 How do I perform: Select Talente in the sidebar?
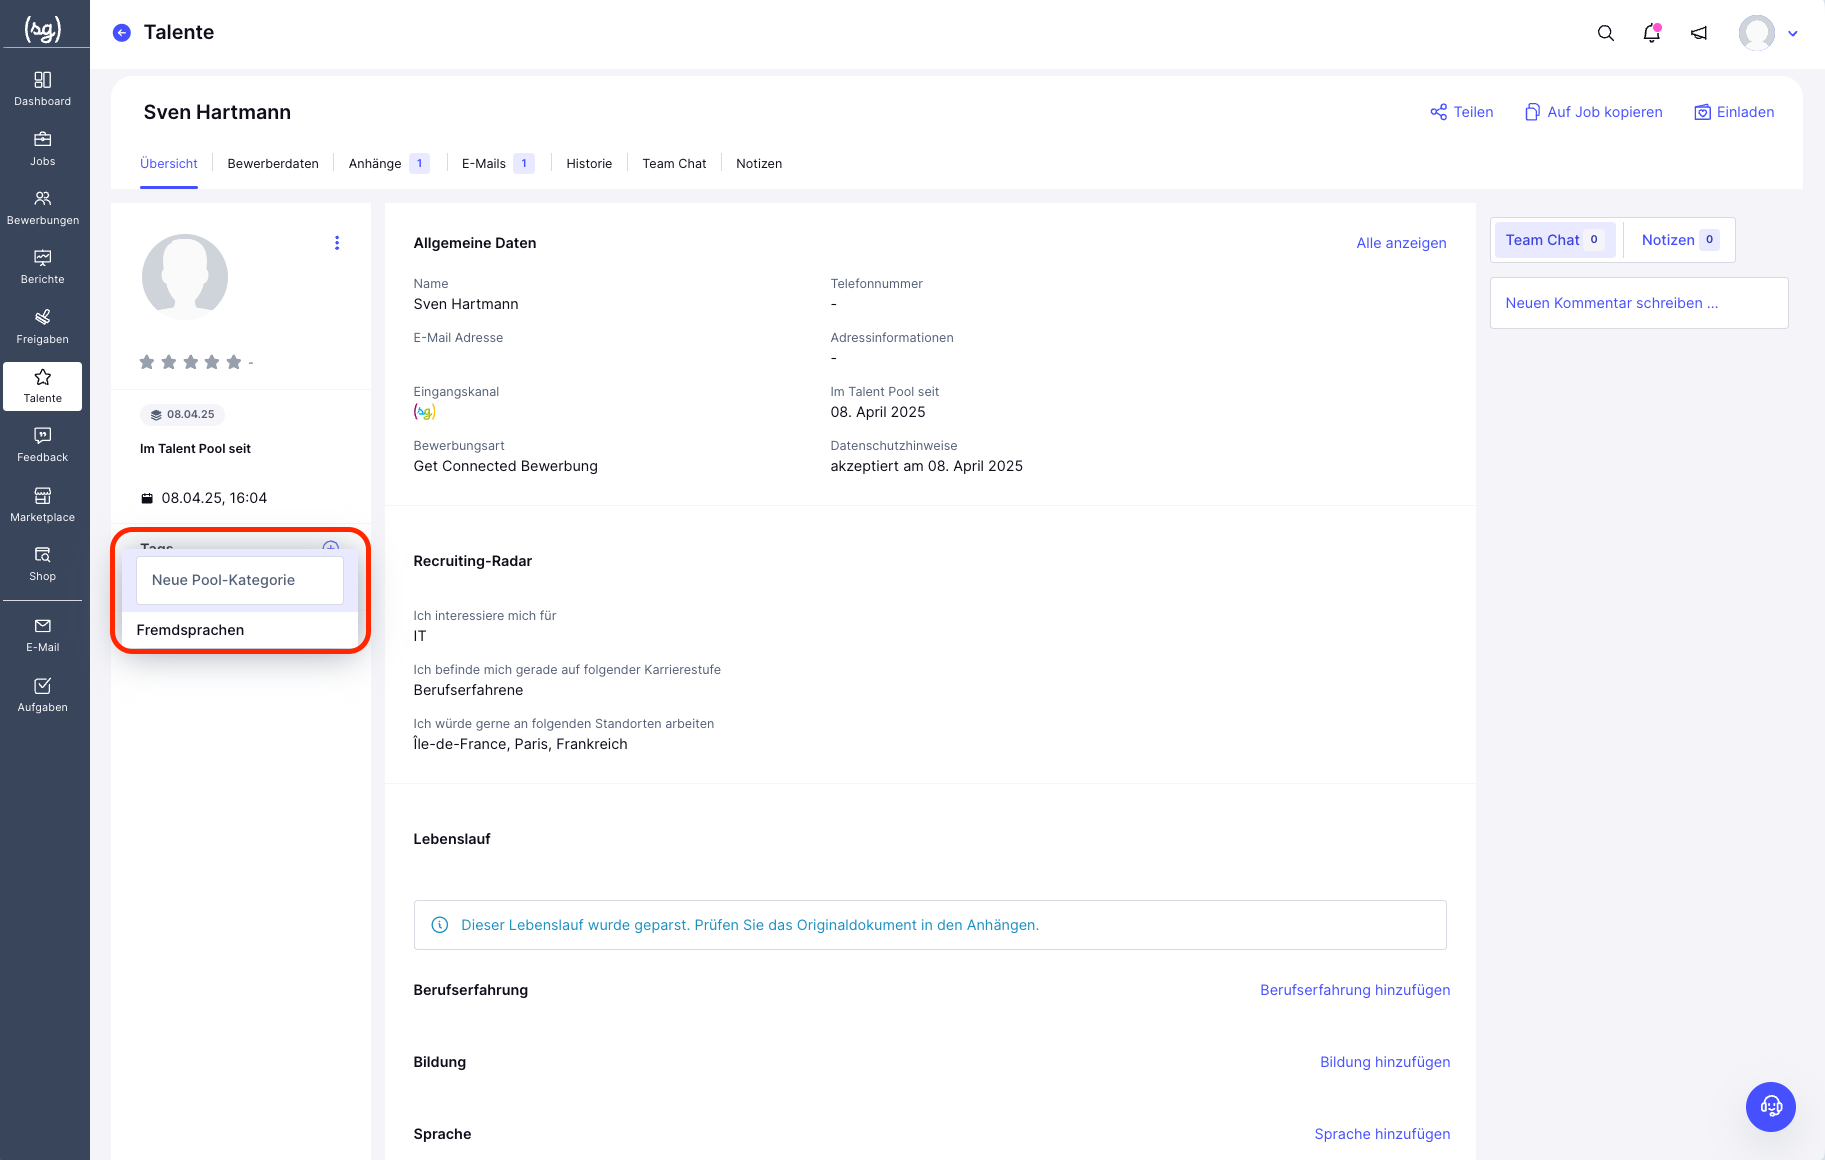(43, 386)
